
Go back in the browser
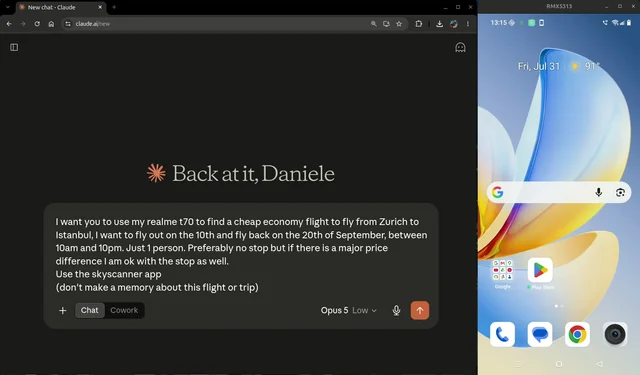click(x=9, y=24)
